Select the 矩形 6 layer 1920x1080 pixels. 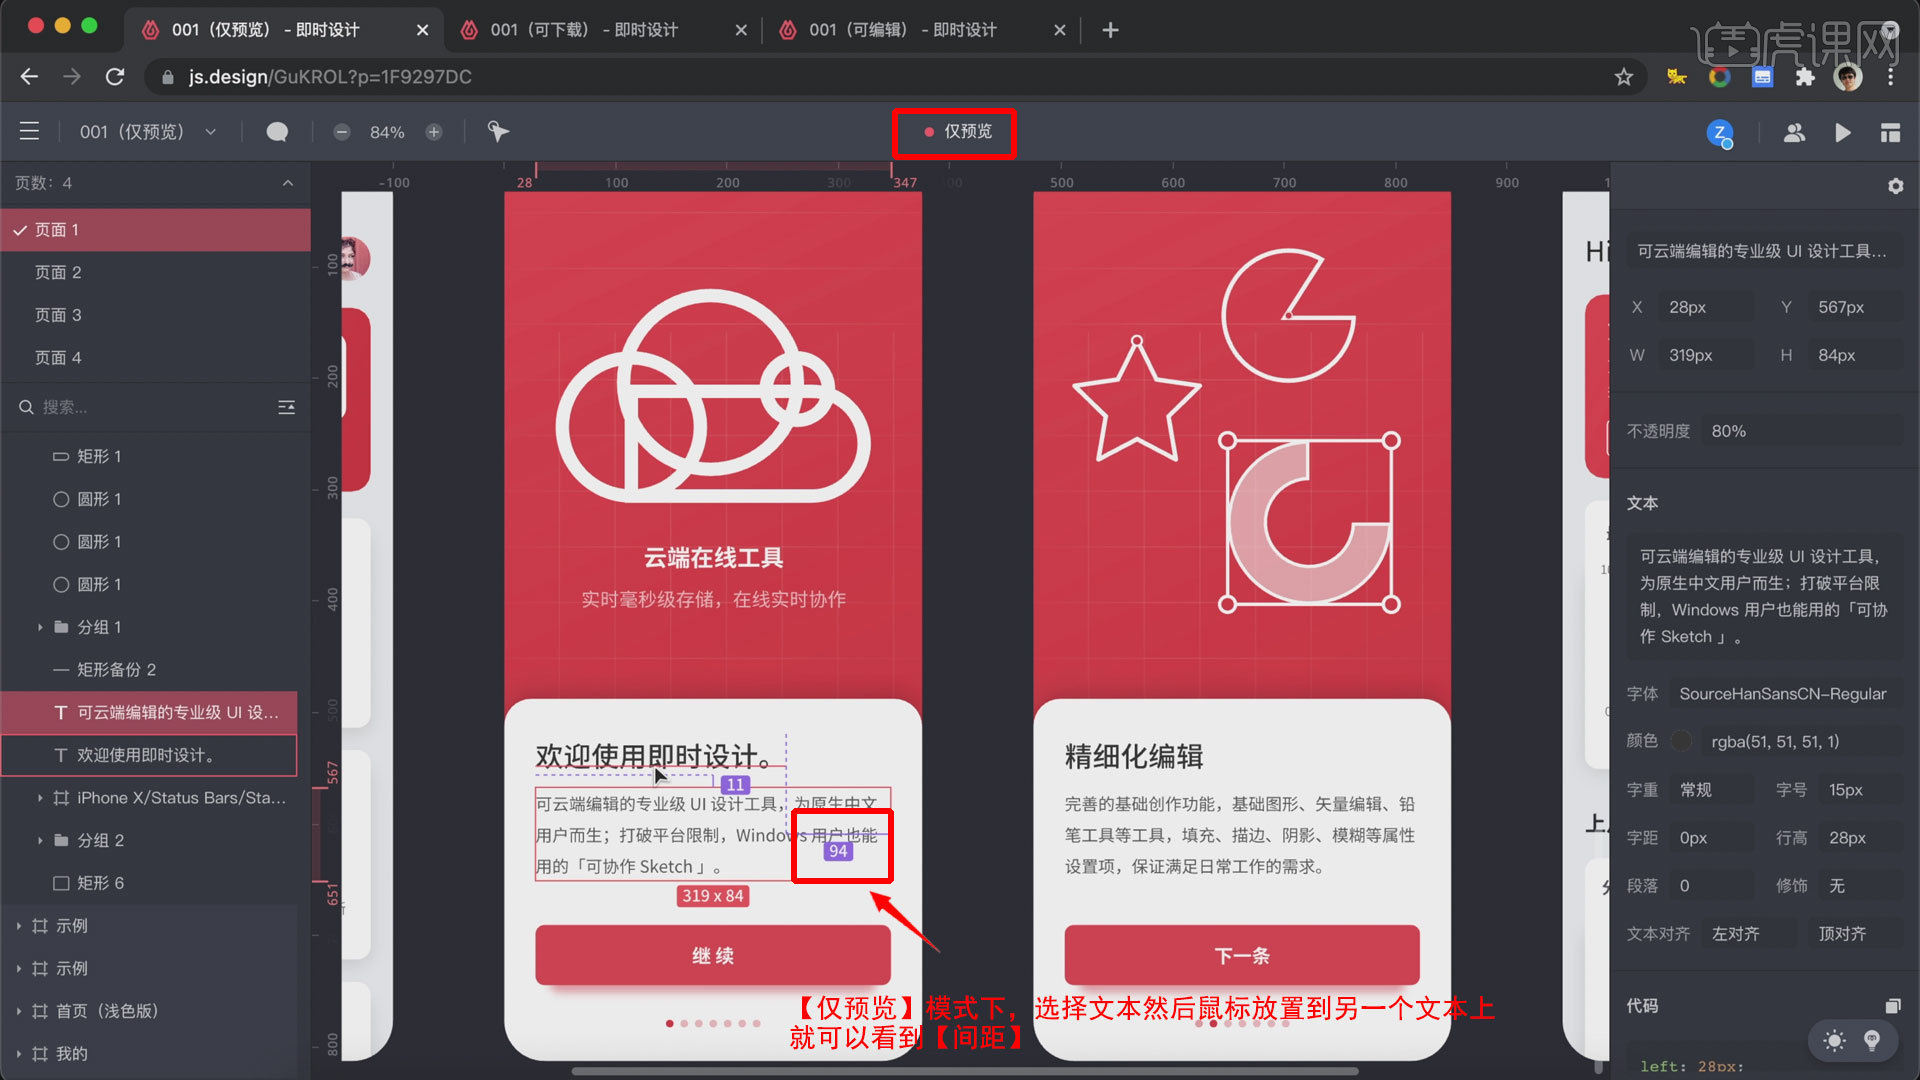(x=150, y=883)
